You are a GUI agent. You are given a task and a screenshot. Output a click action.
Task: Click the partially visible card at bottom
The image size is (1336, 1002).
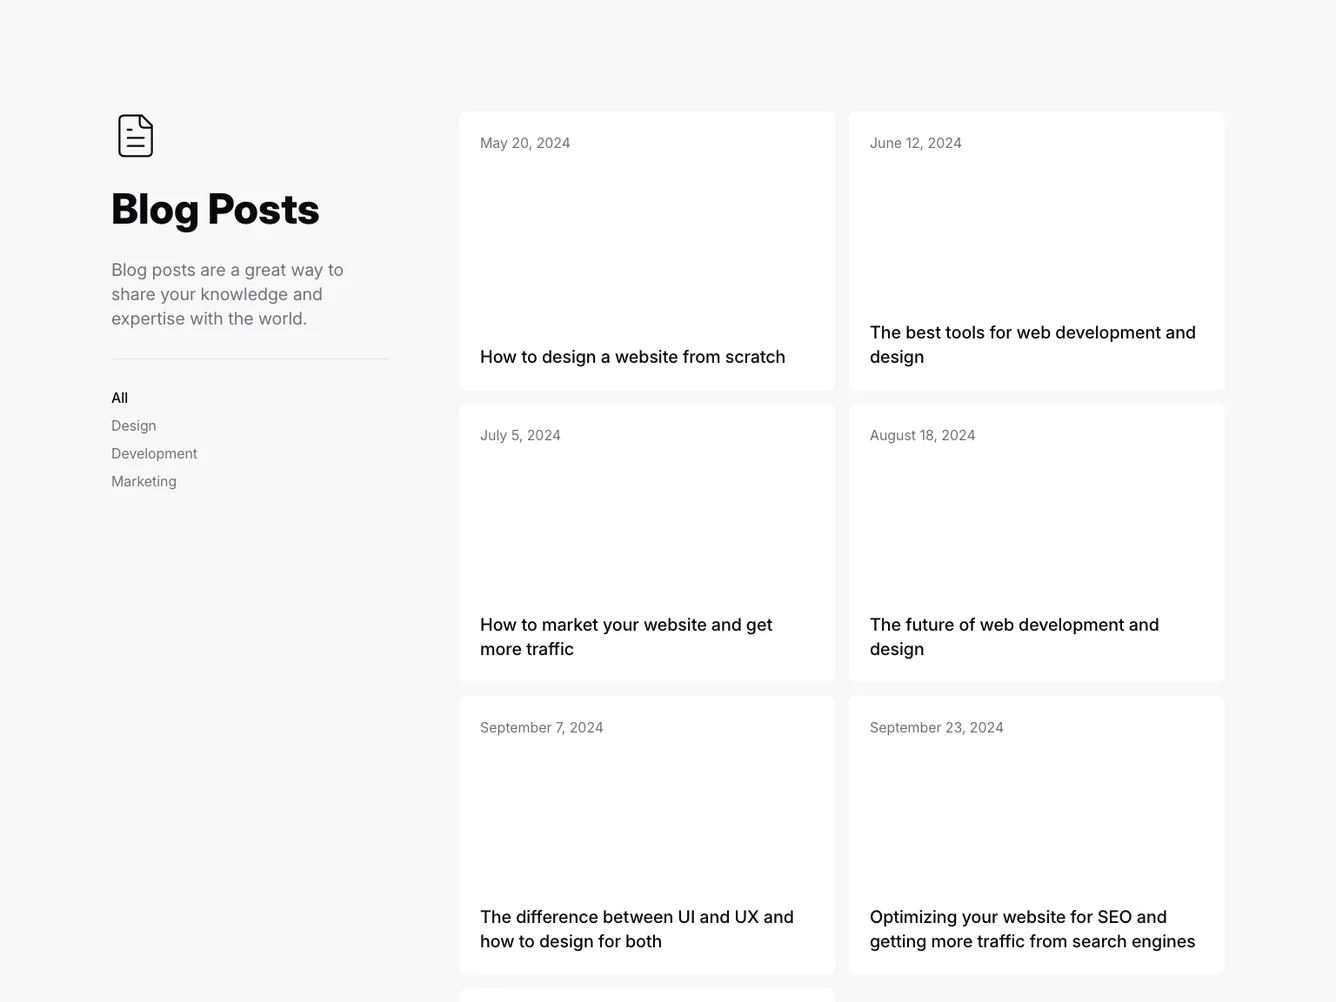pyautogui.click(x=647, y=995)
